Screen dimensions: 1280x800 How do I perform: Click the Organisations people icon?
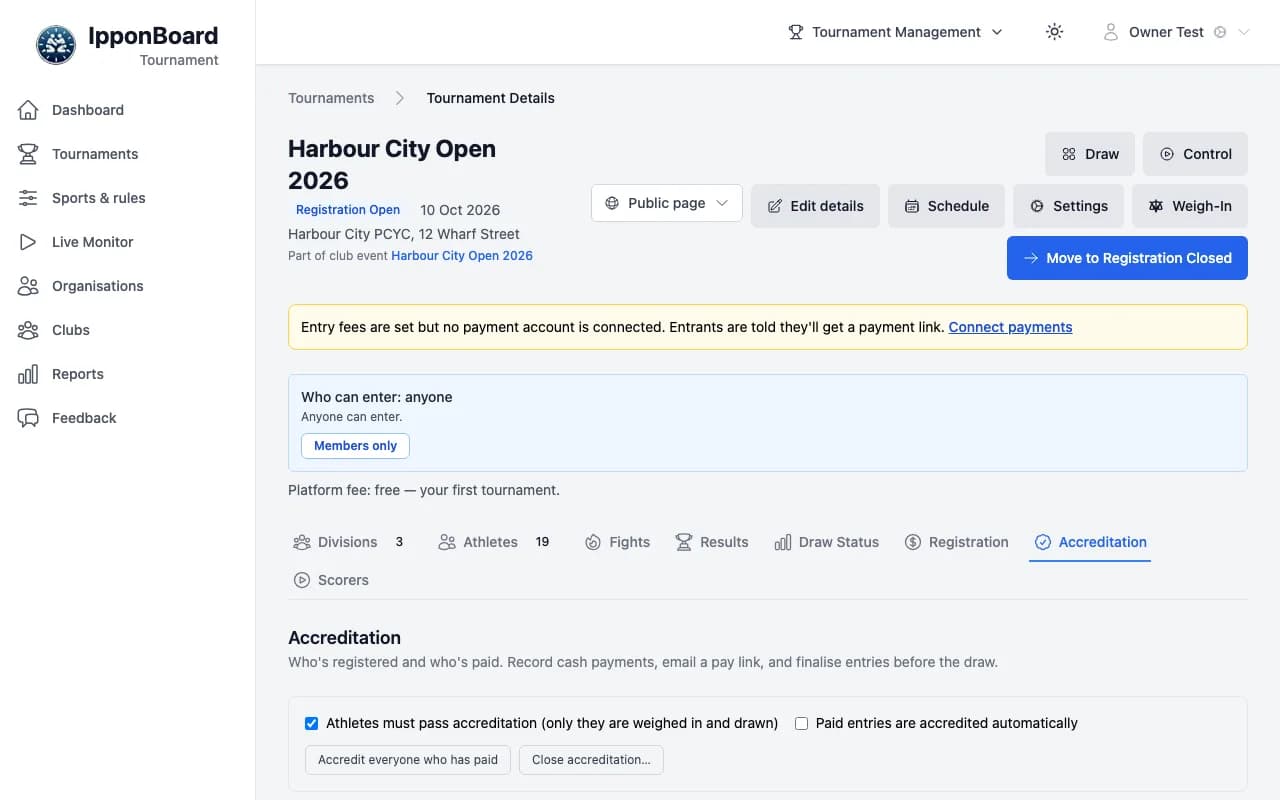tap(28, 286)
